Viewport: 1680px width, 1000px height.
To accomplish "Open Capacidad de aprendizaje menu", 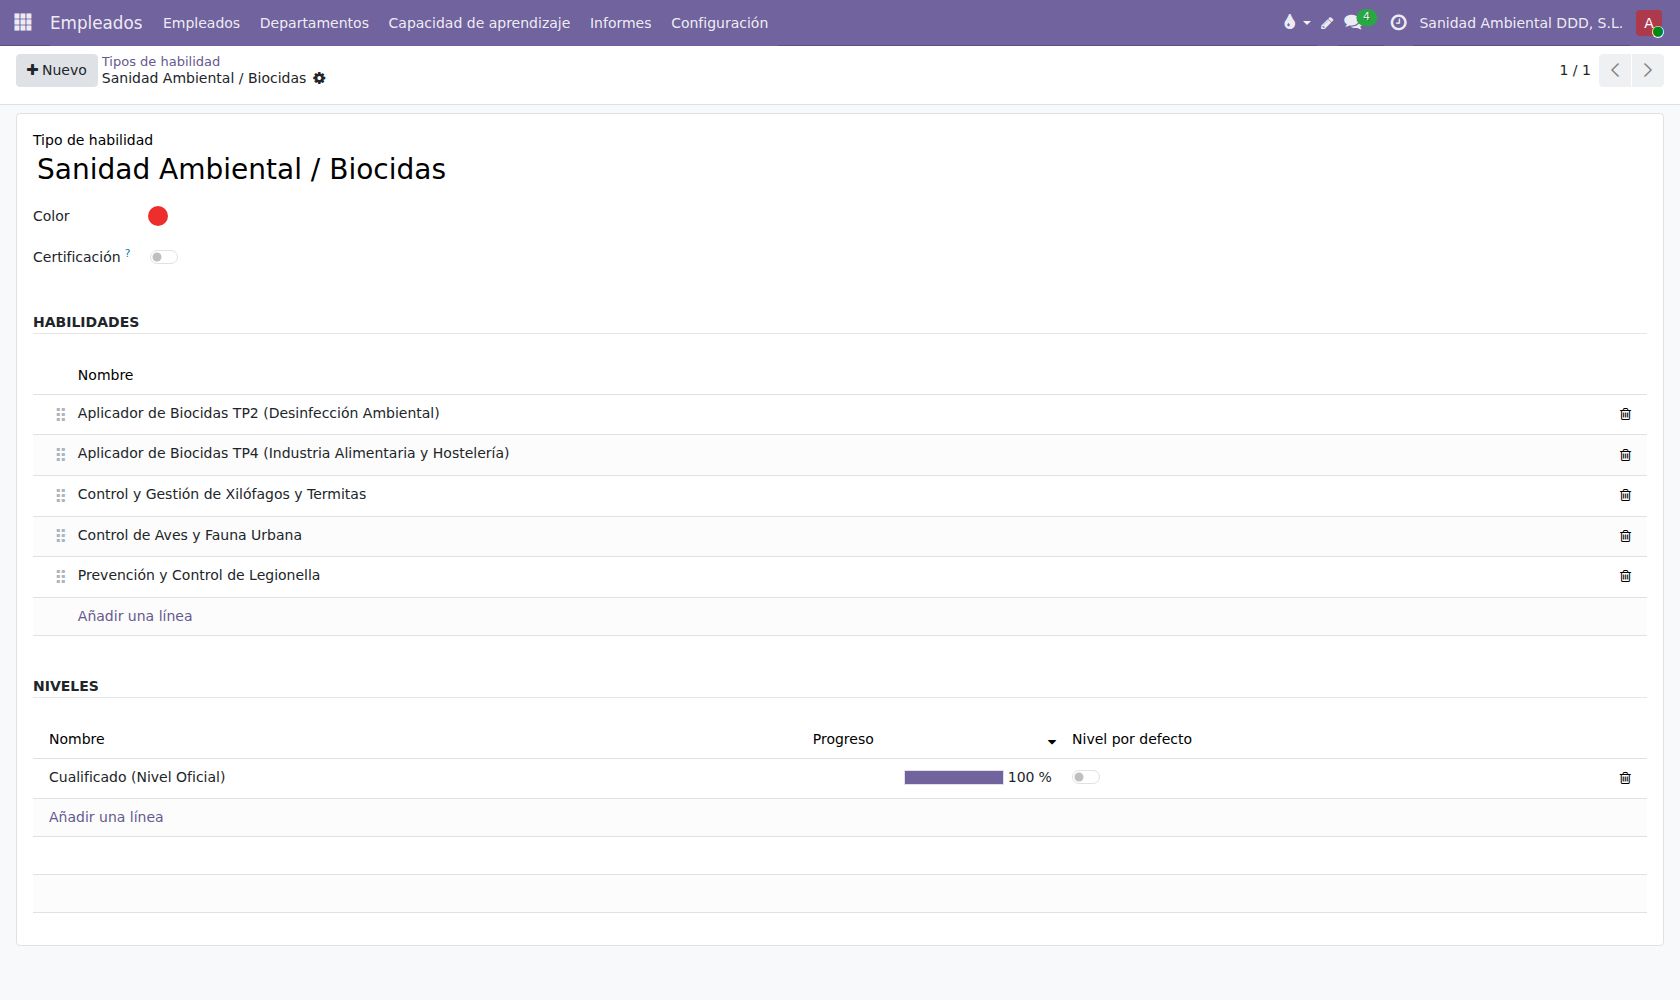I will [x=479, y=23].
